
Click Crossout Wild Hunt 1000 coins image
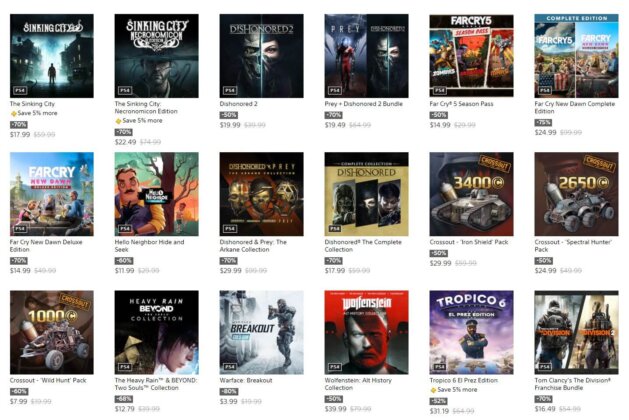(52, 332)
